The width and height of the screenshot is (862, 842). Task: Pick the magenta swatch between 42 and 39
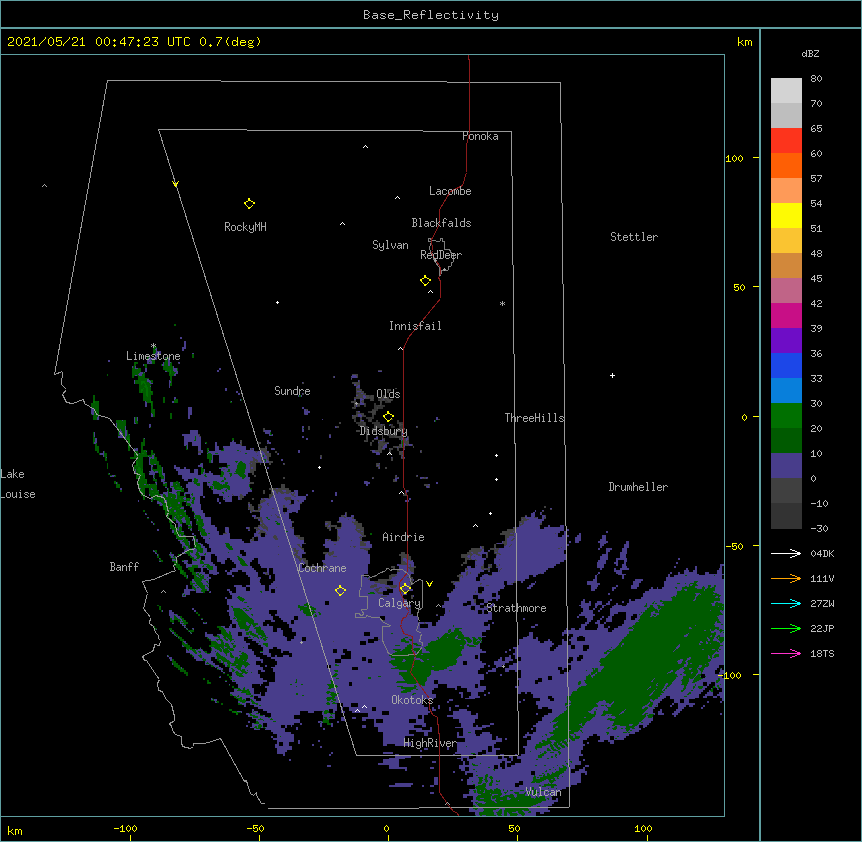tap(786, 315)
